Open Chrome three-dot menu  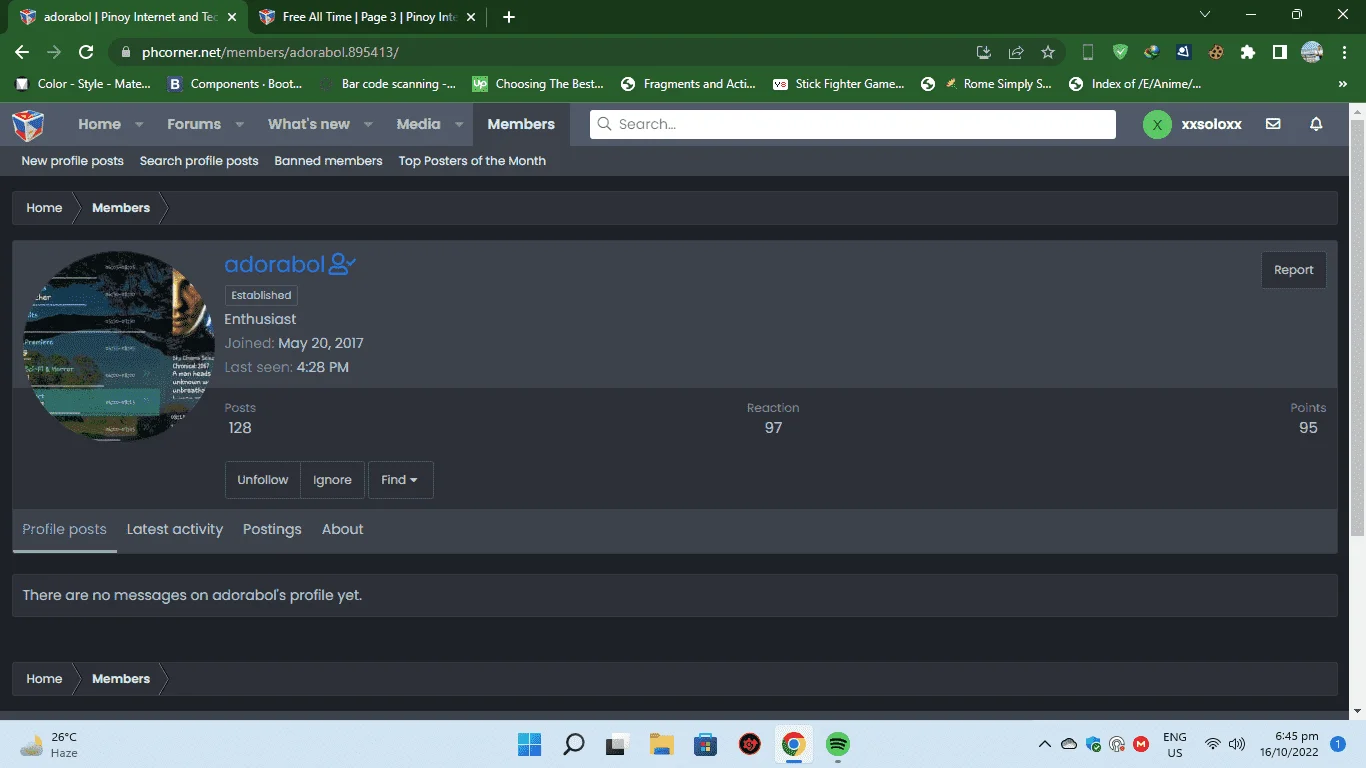point(1342,52)
